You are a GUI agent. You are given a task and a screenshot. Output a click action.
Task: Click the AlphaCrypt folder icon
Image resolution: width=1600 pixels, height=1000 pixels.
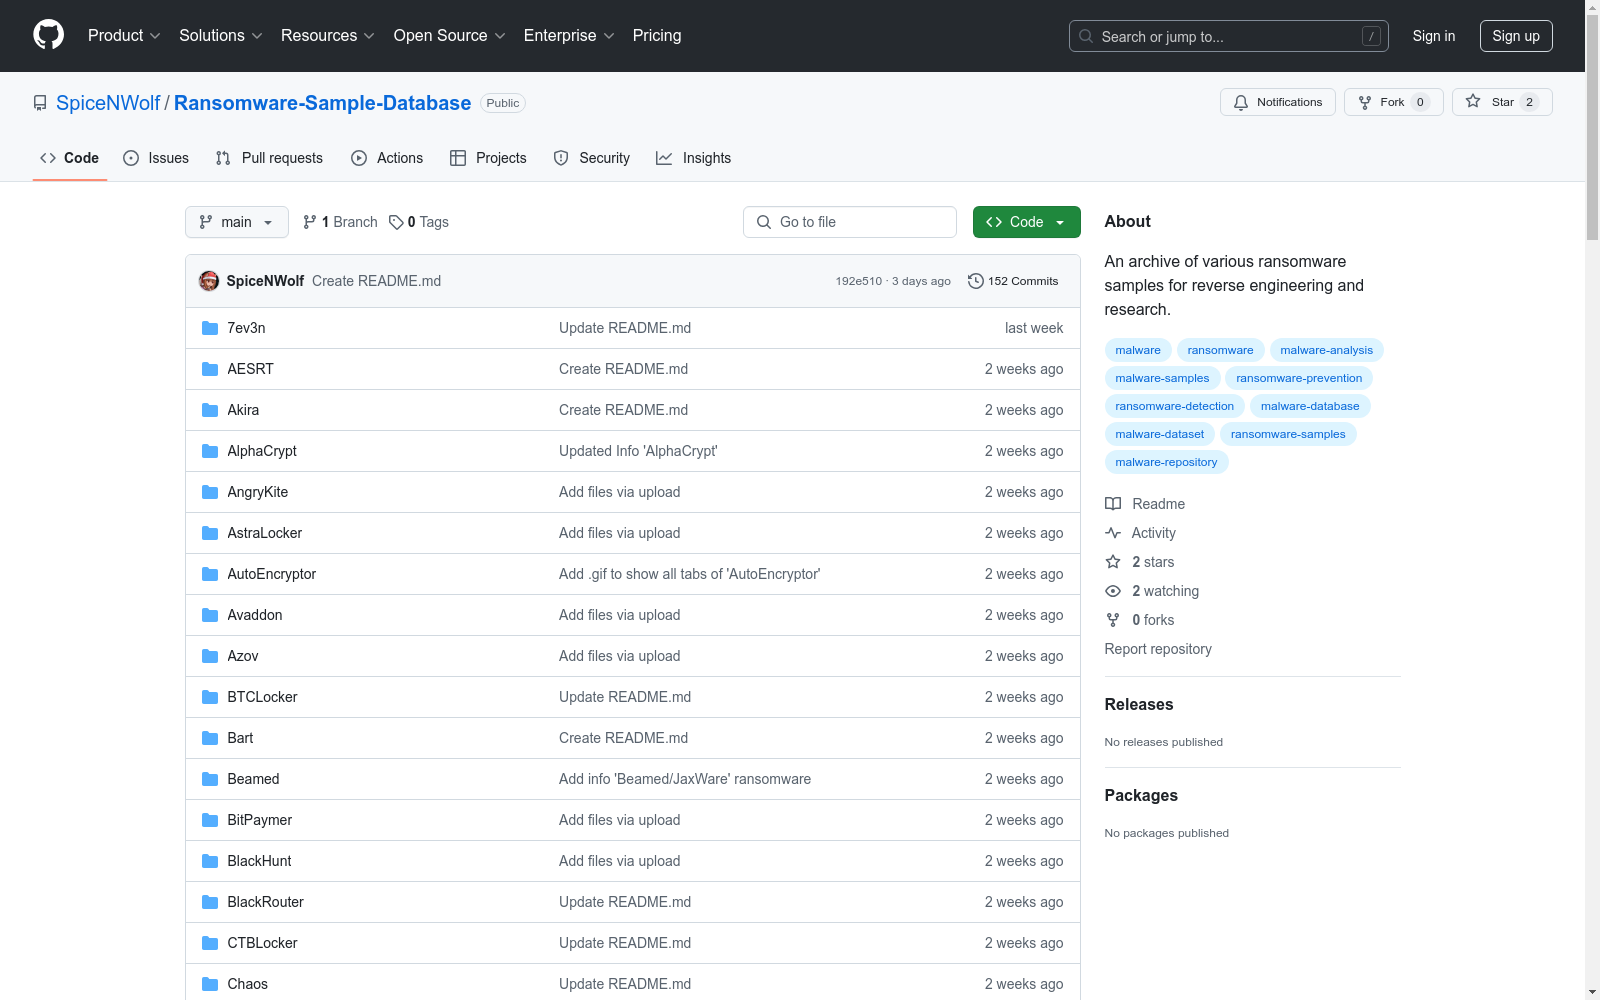[210, 451]
